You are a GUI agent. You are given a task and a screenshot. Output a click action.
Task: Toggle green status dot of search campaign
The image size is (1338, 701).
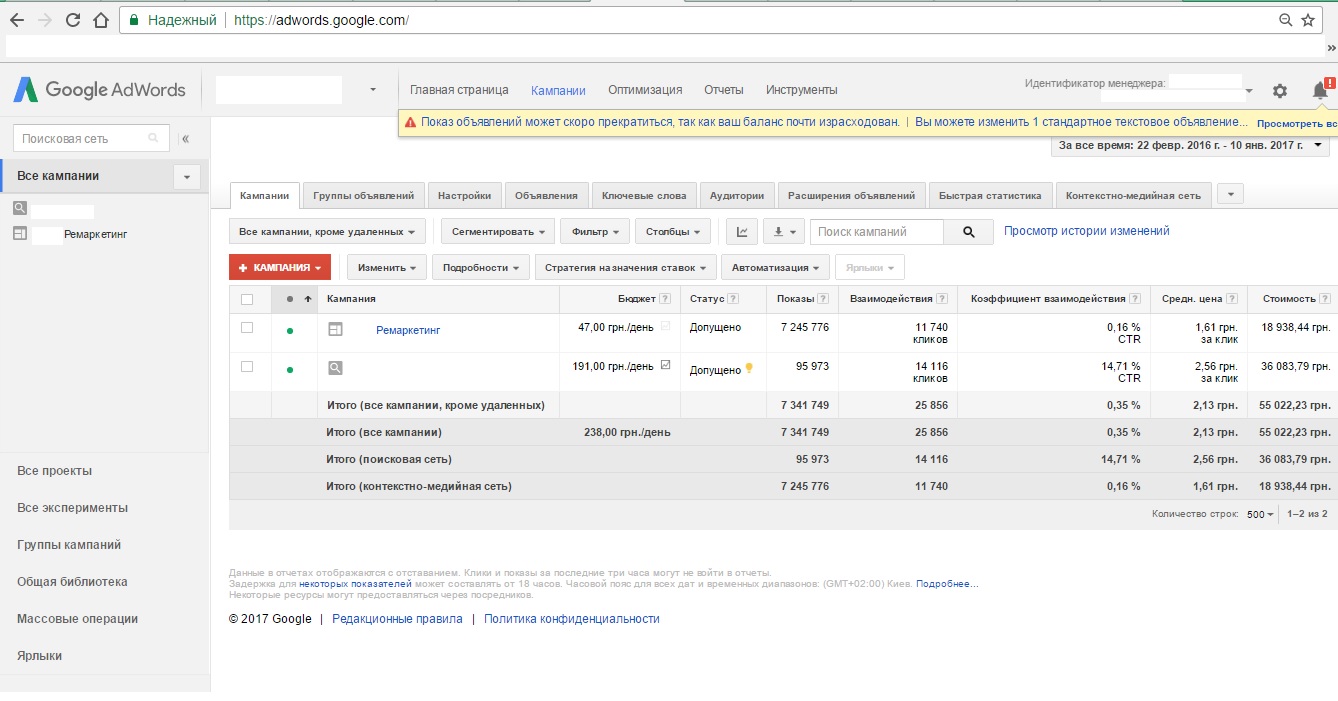pyautogui.click(x=290, y=370)
